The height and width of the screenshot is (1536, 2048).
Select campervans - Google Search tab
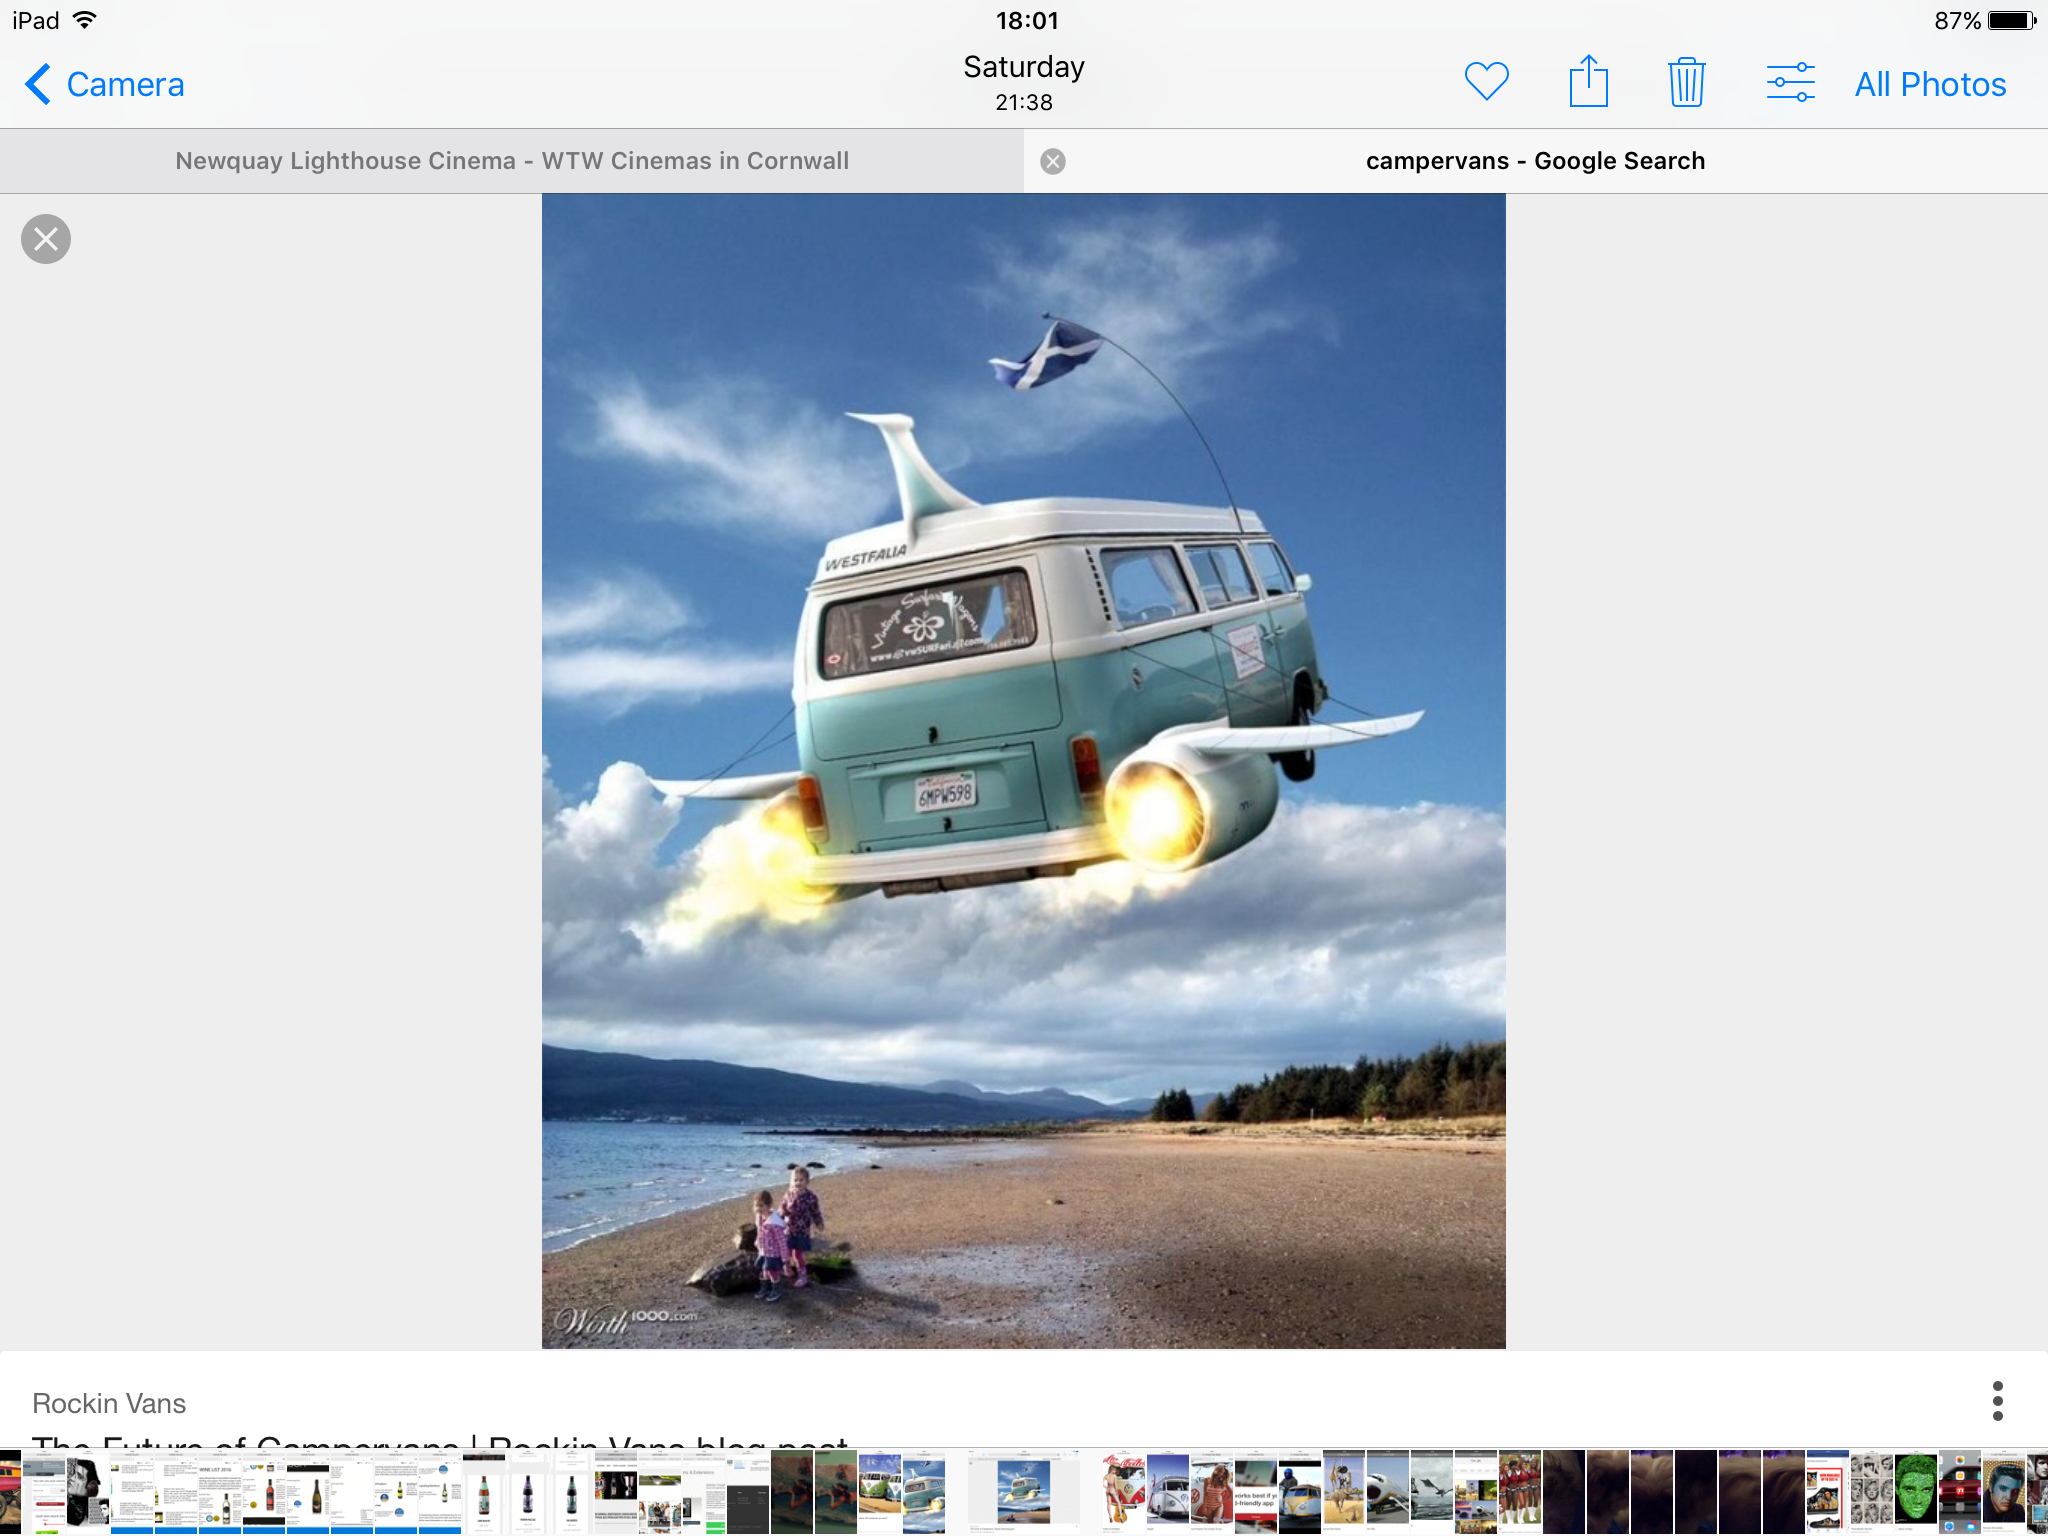click(1535, 161)
